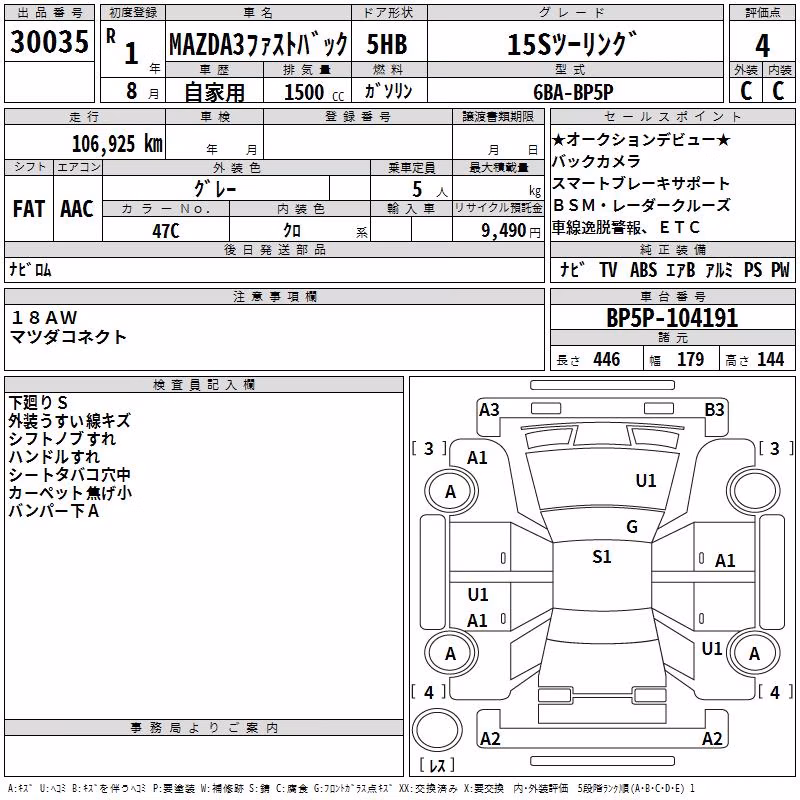Select the later-shipped part ナビロム
This screenshot has width=800, height=800.
click(x=31, y=269)
